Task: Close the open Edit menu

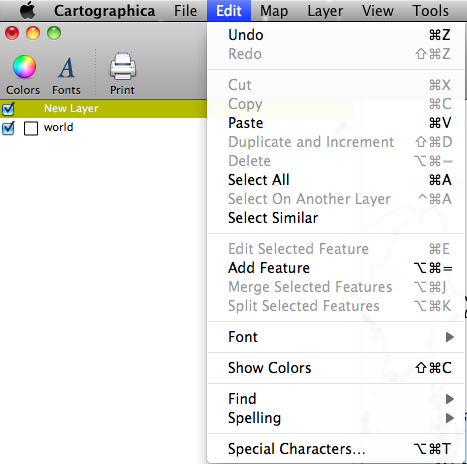Action: click(x=229, y=11)
